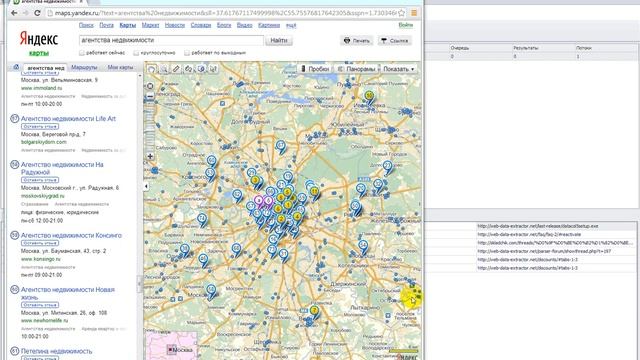Open 'Петелина недвижимость' result
This screenshot has height=360, width=640.
click(56, 351)
